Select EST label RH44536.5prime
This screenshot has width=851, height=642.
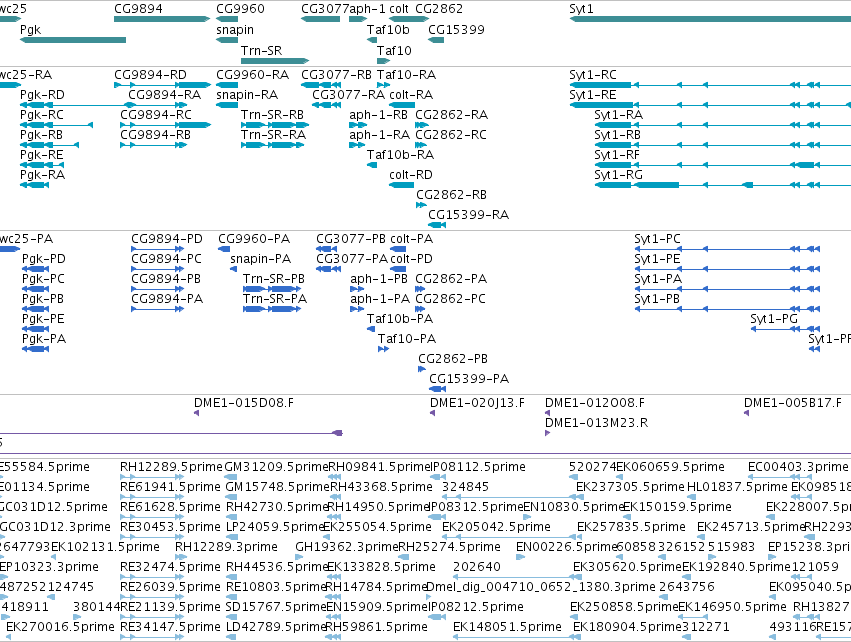coord(277,567)
